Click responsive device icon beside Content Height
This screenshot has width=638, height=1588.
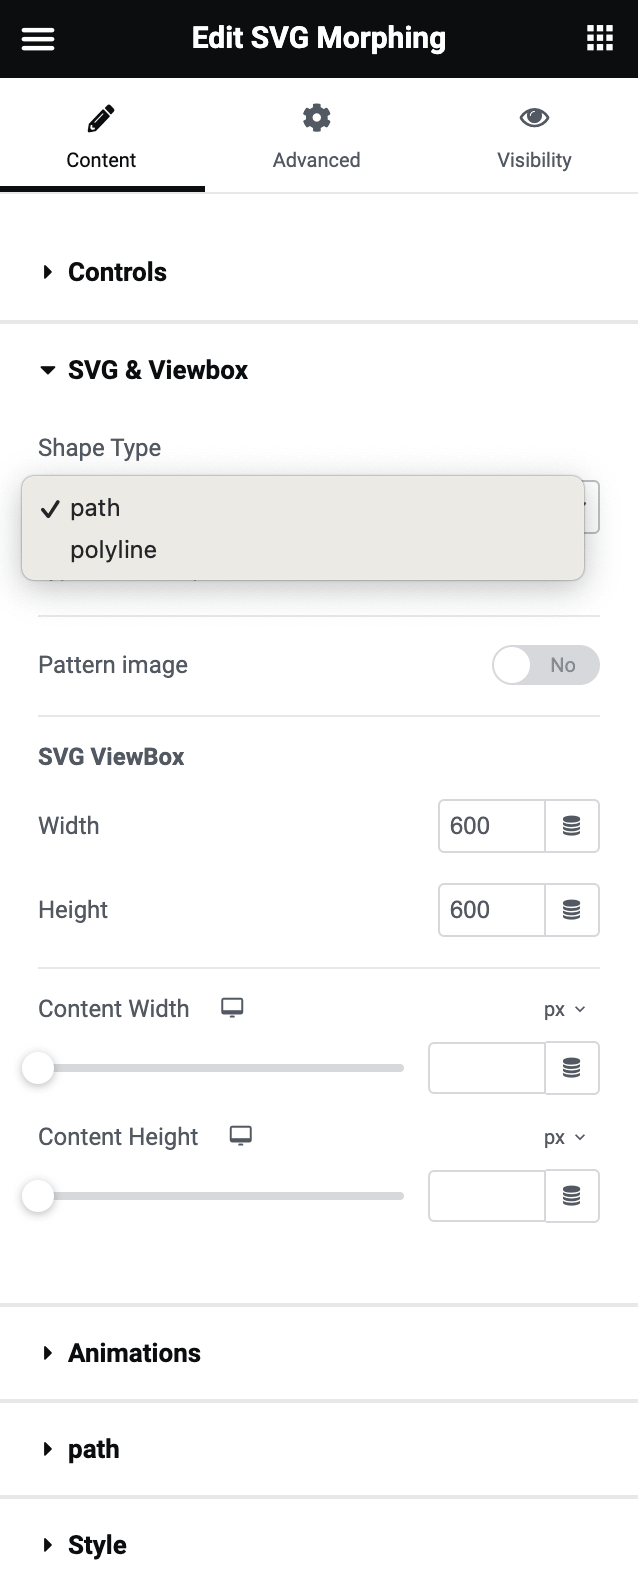241,1136
